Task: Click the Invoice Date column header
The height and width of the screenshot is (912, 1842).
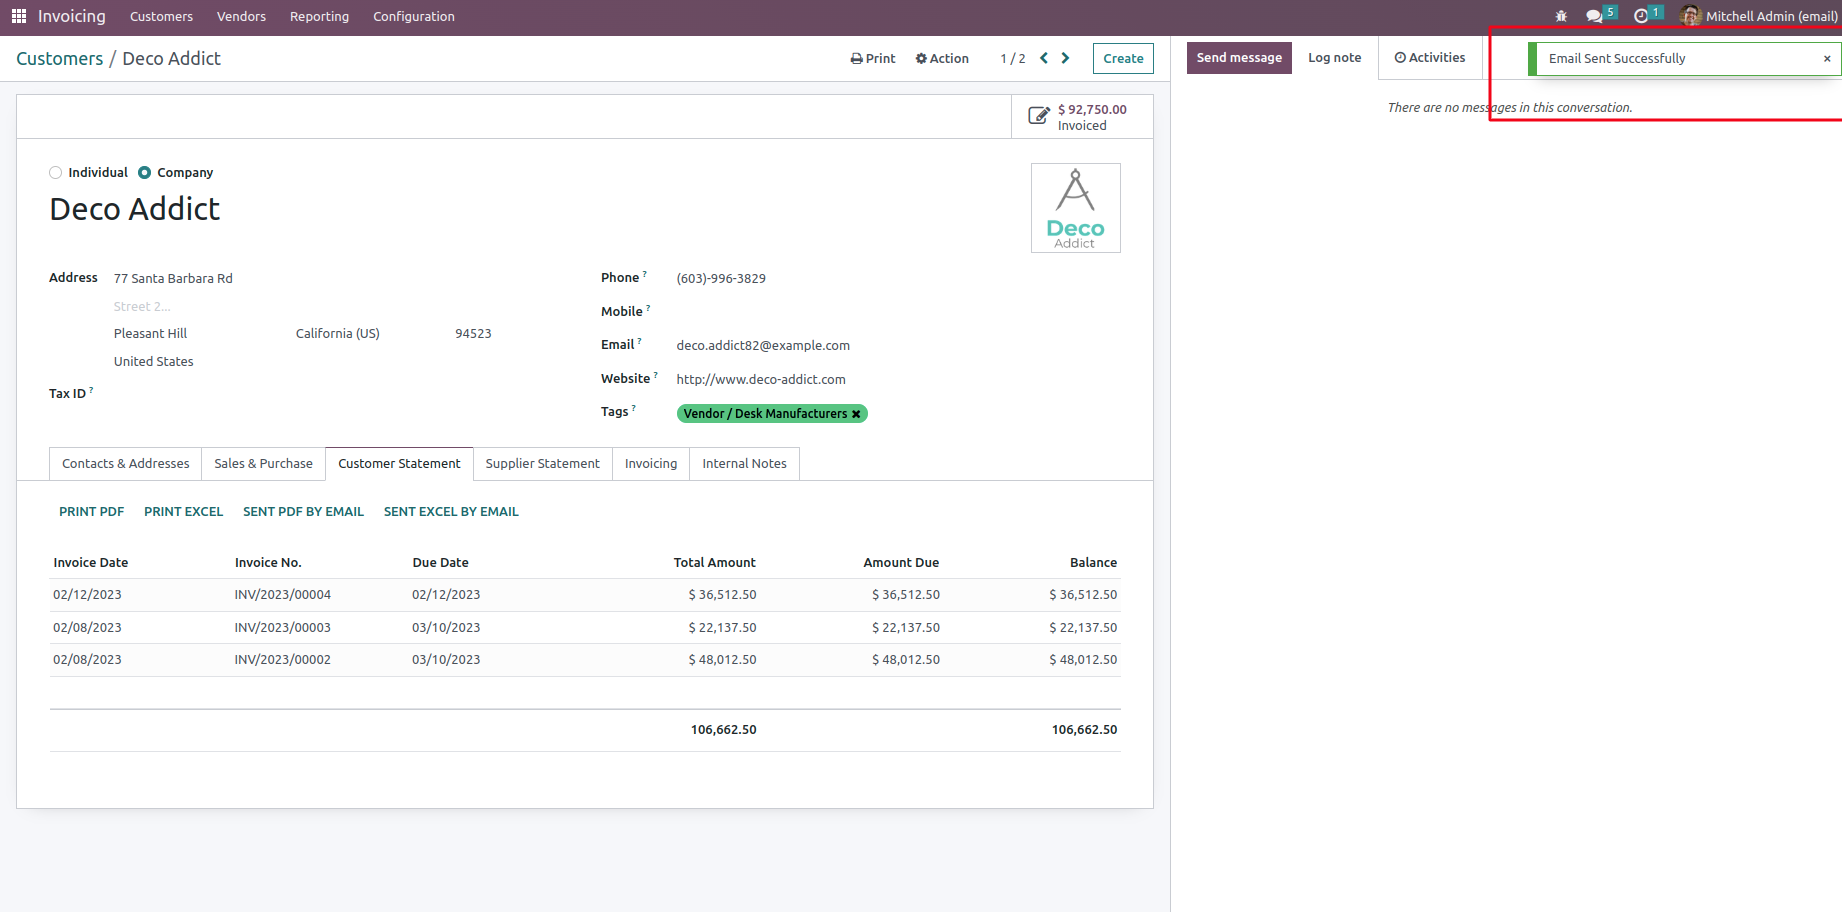Action: tap(91, 563)
